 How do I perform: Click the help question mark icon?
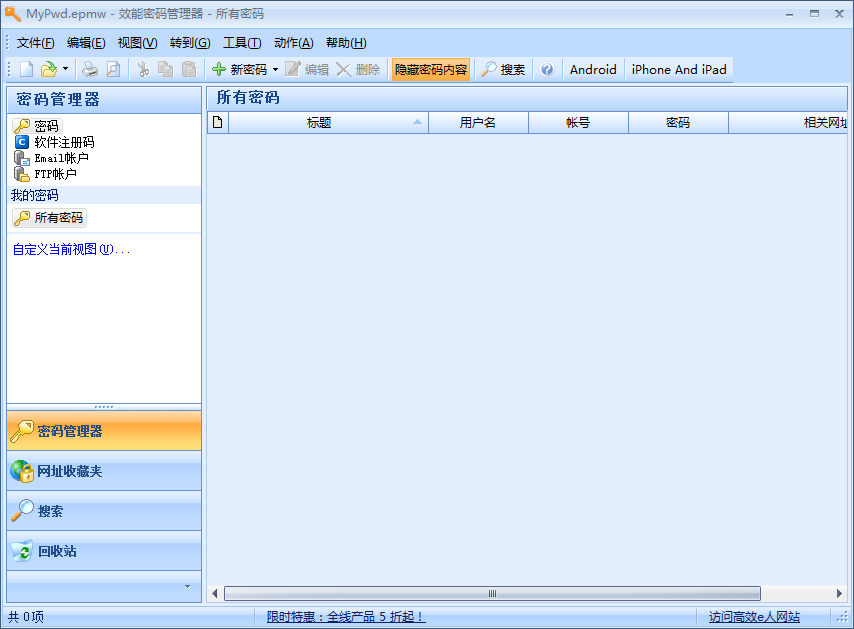(547, 70)
